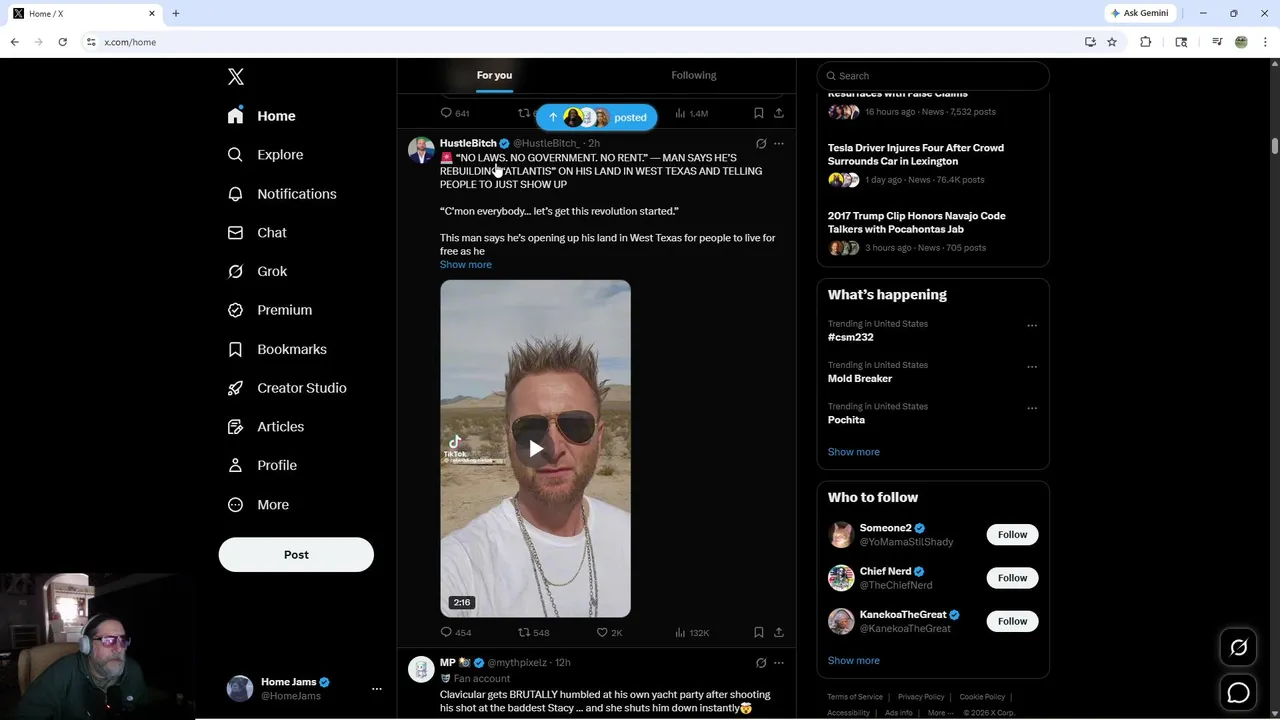This screenshot has height=720, width=1280.
Task: Share the post with 1.4M views
Action: click(779, 113)
